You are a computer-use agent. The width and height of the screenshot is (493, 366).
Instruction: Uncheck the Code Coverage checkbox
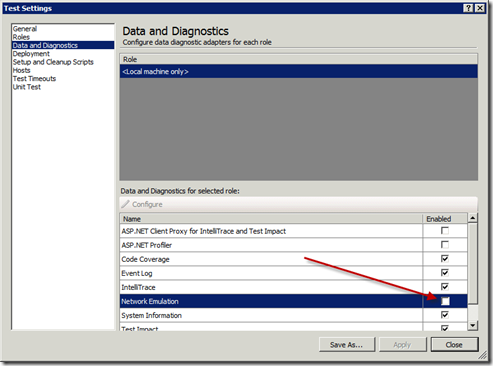click(x=445, y=259)
